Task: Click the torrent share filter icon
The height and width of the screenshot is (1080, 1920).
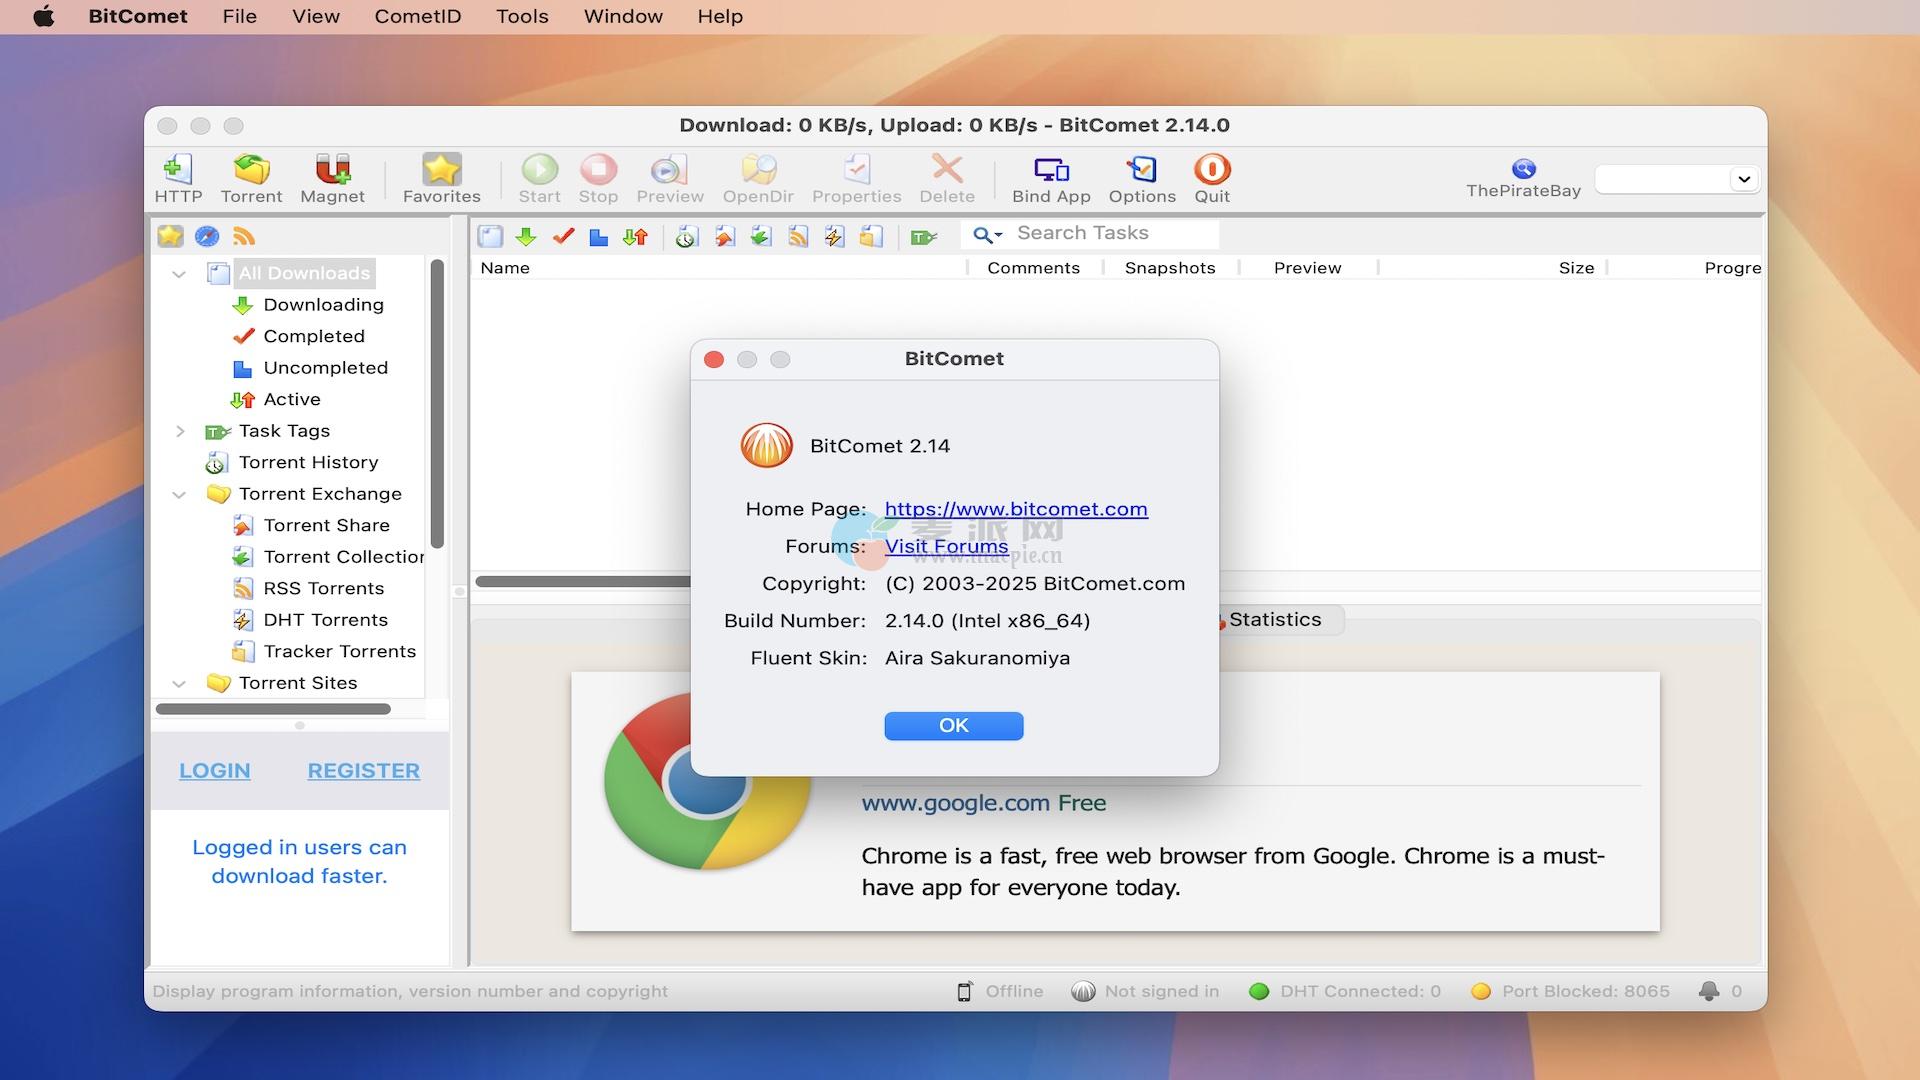Action: click(x=725, y=236)
